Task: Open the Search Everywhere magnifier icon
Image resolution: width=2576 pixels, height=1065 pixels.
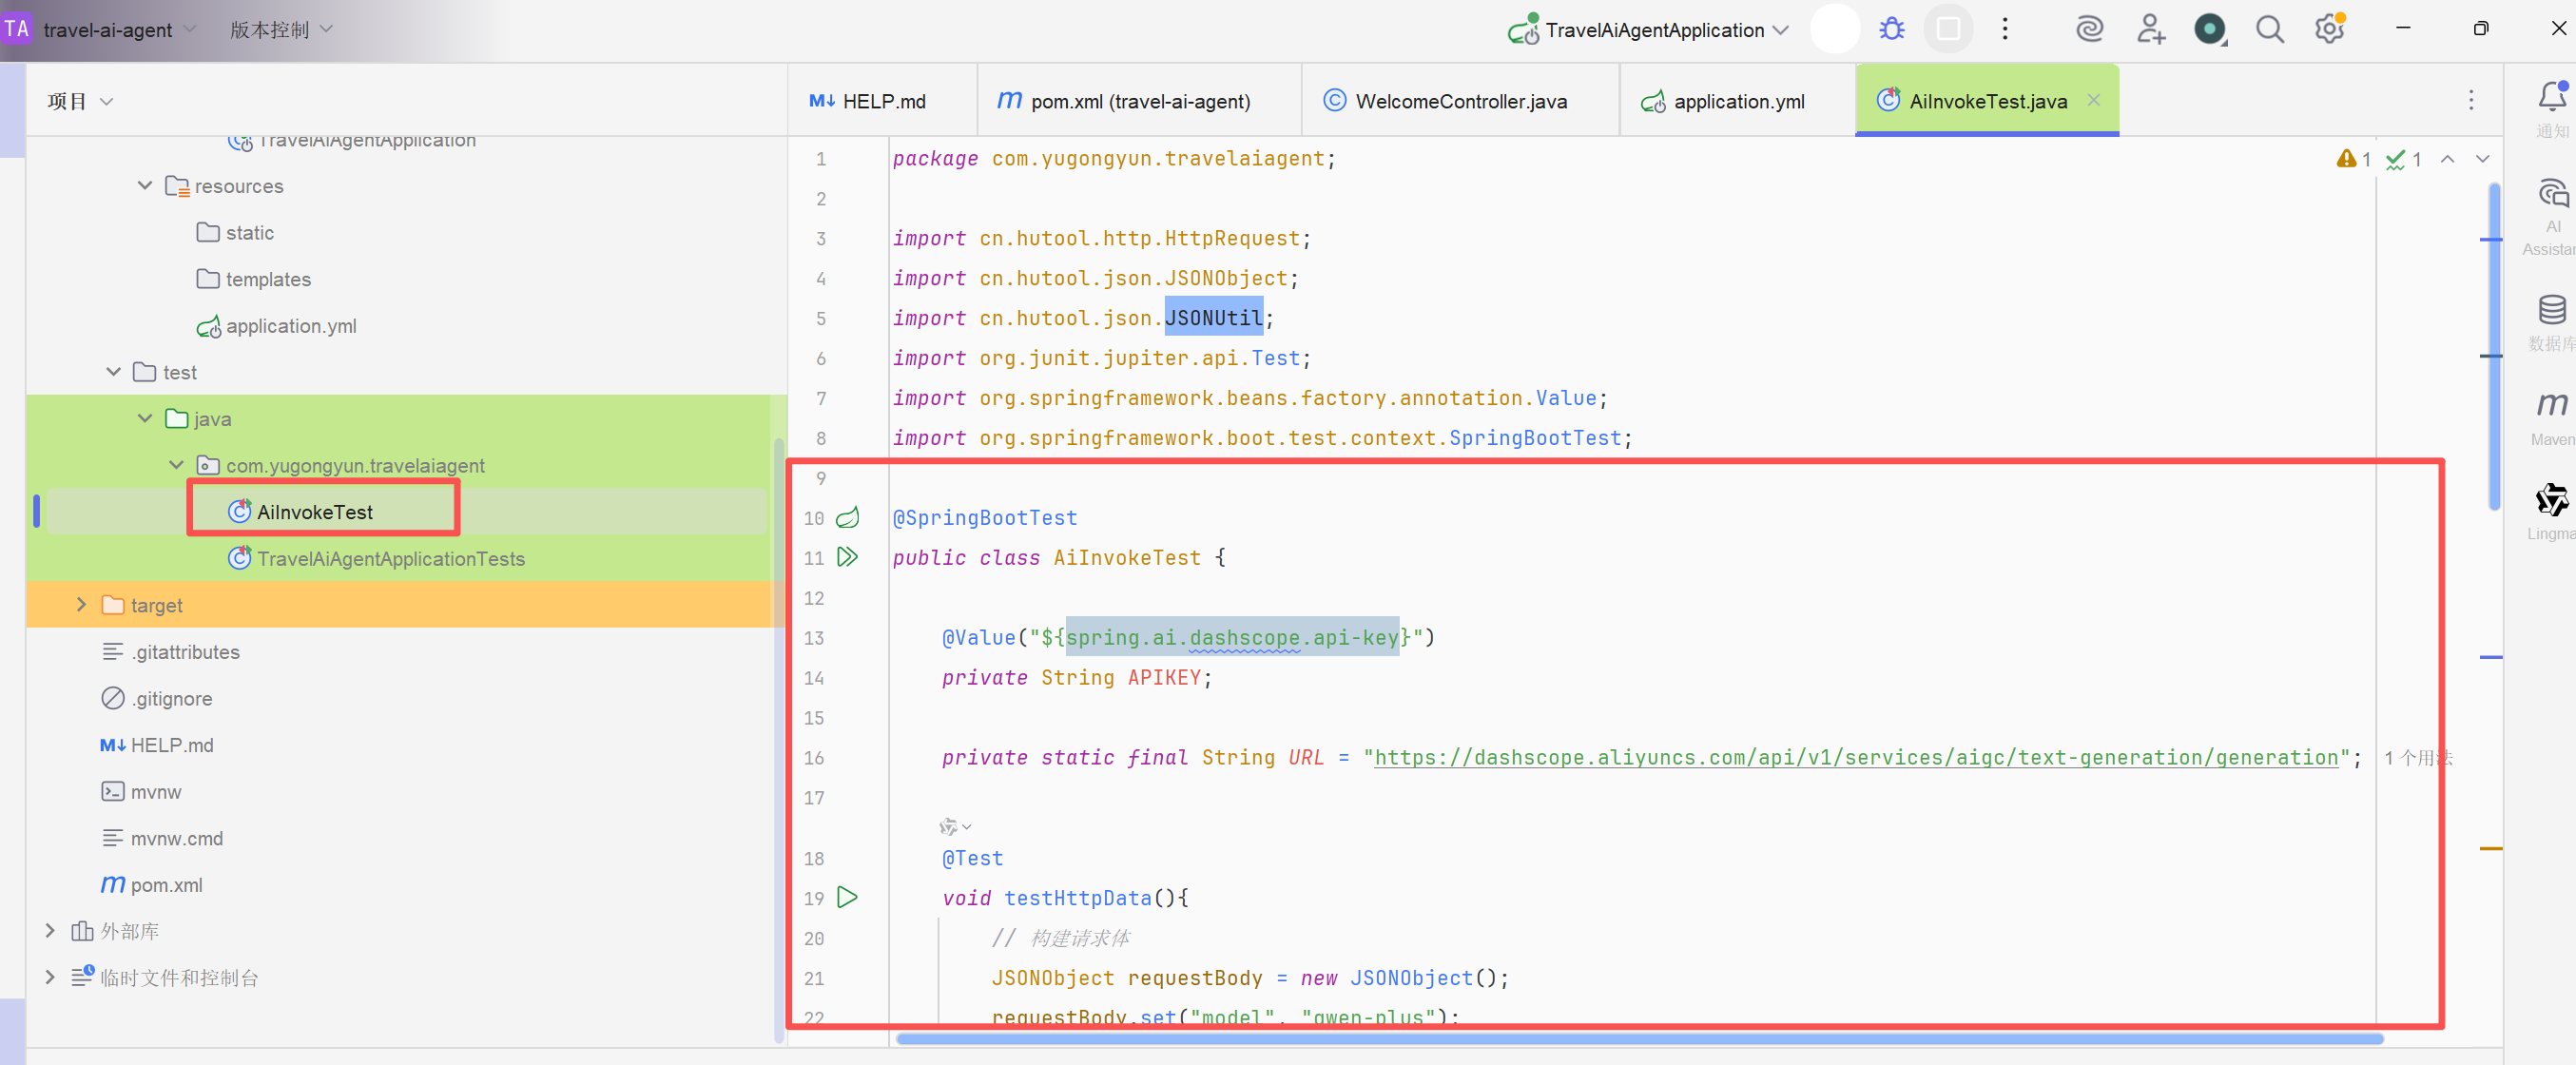Action: 2269,29
